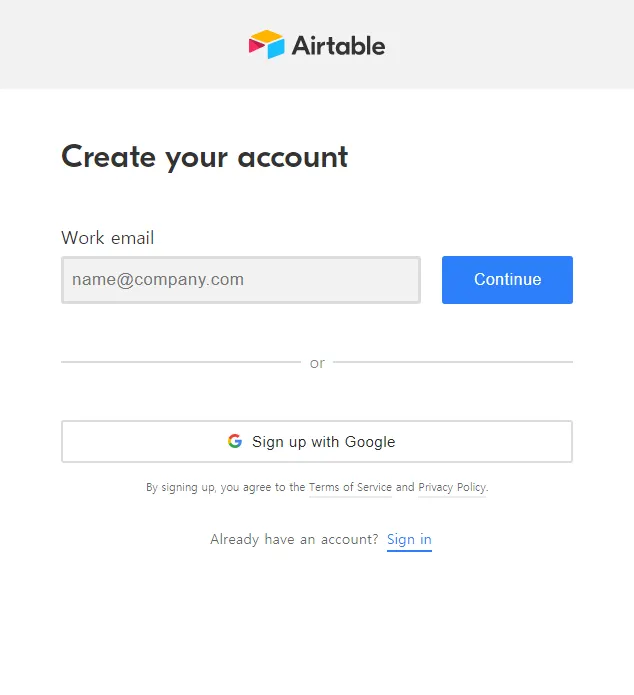Click the "or" divider text
The width and height of the screenshot is (634, 695).
(x=317, y=363)
